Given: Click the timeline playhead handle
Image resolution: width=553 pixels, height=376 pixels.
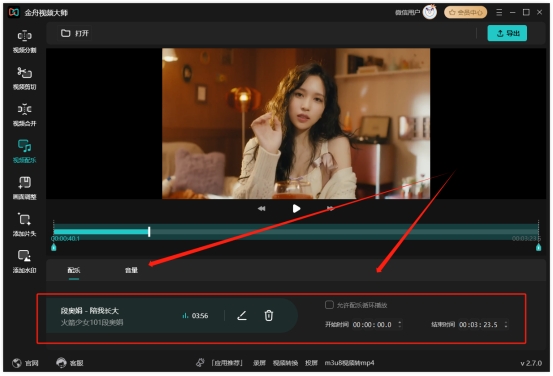Looking at the screenshot, I should 149,232.
